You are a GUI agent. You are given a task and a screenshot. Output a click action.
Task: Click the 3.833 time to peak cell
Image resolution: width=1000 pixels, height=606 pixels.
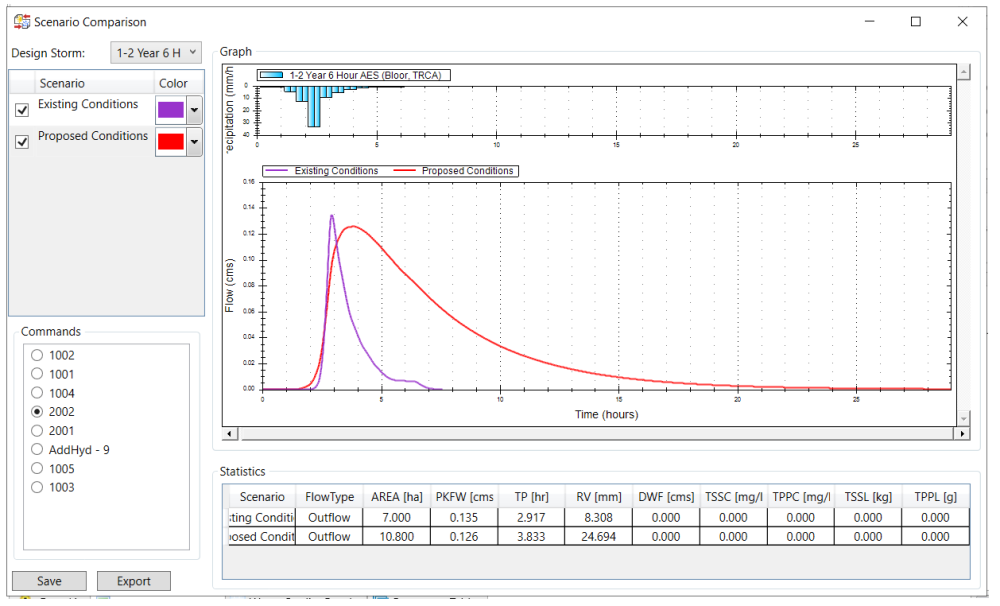point(531,536)
